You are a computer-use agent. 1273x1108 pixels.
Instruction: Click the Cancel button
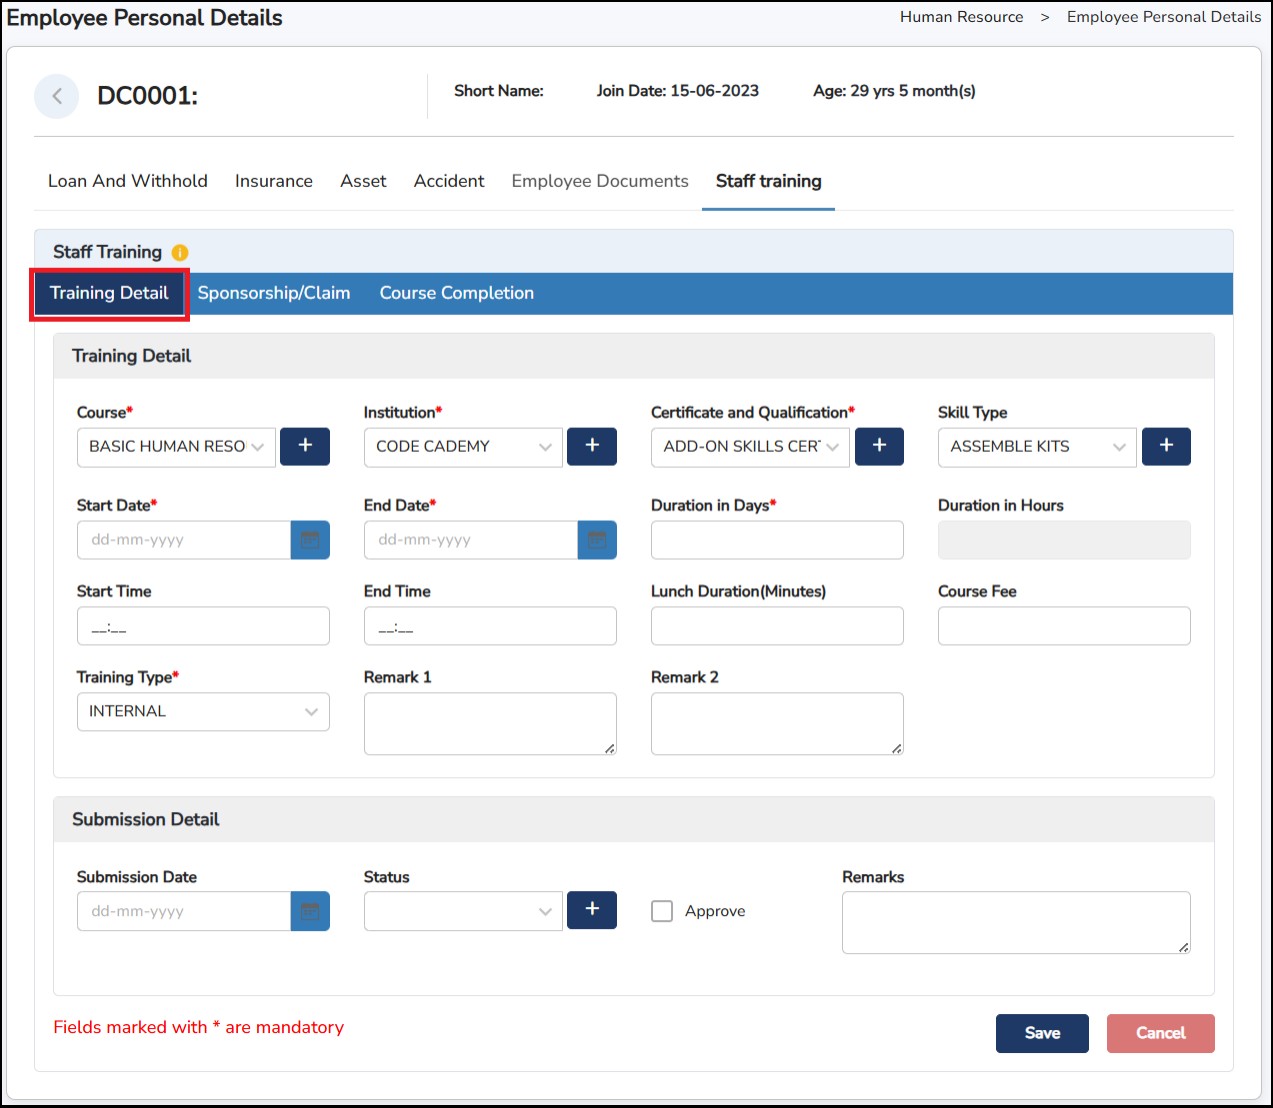click(x=1160, y=1033)
